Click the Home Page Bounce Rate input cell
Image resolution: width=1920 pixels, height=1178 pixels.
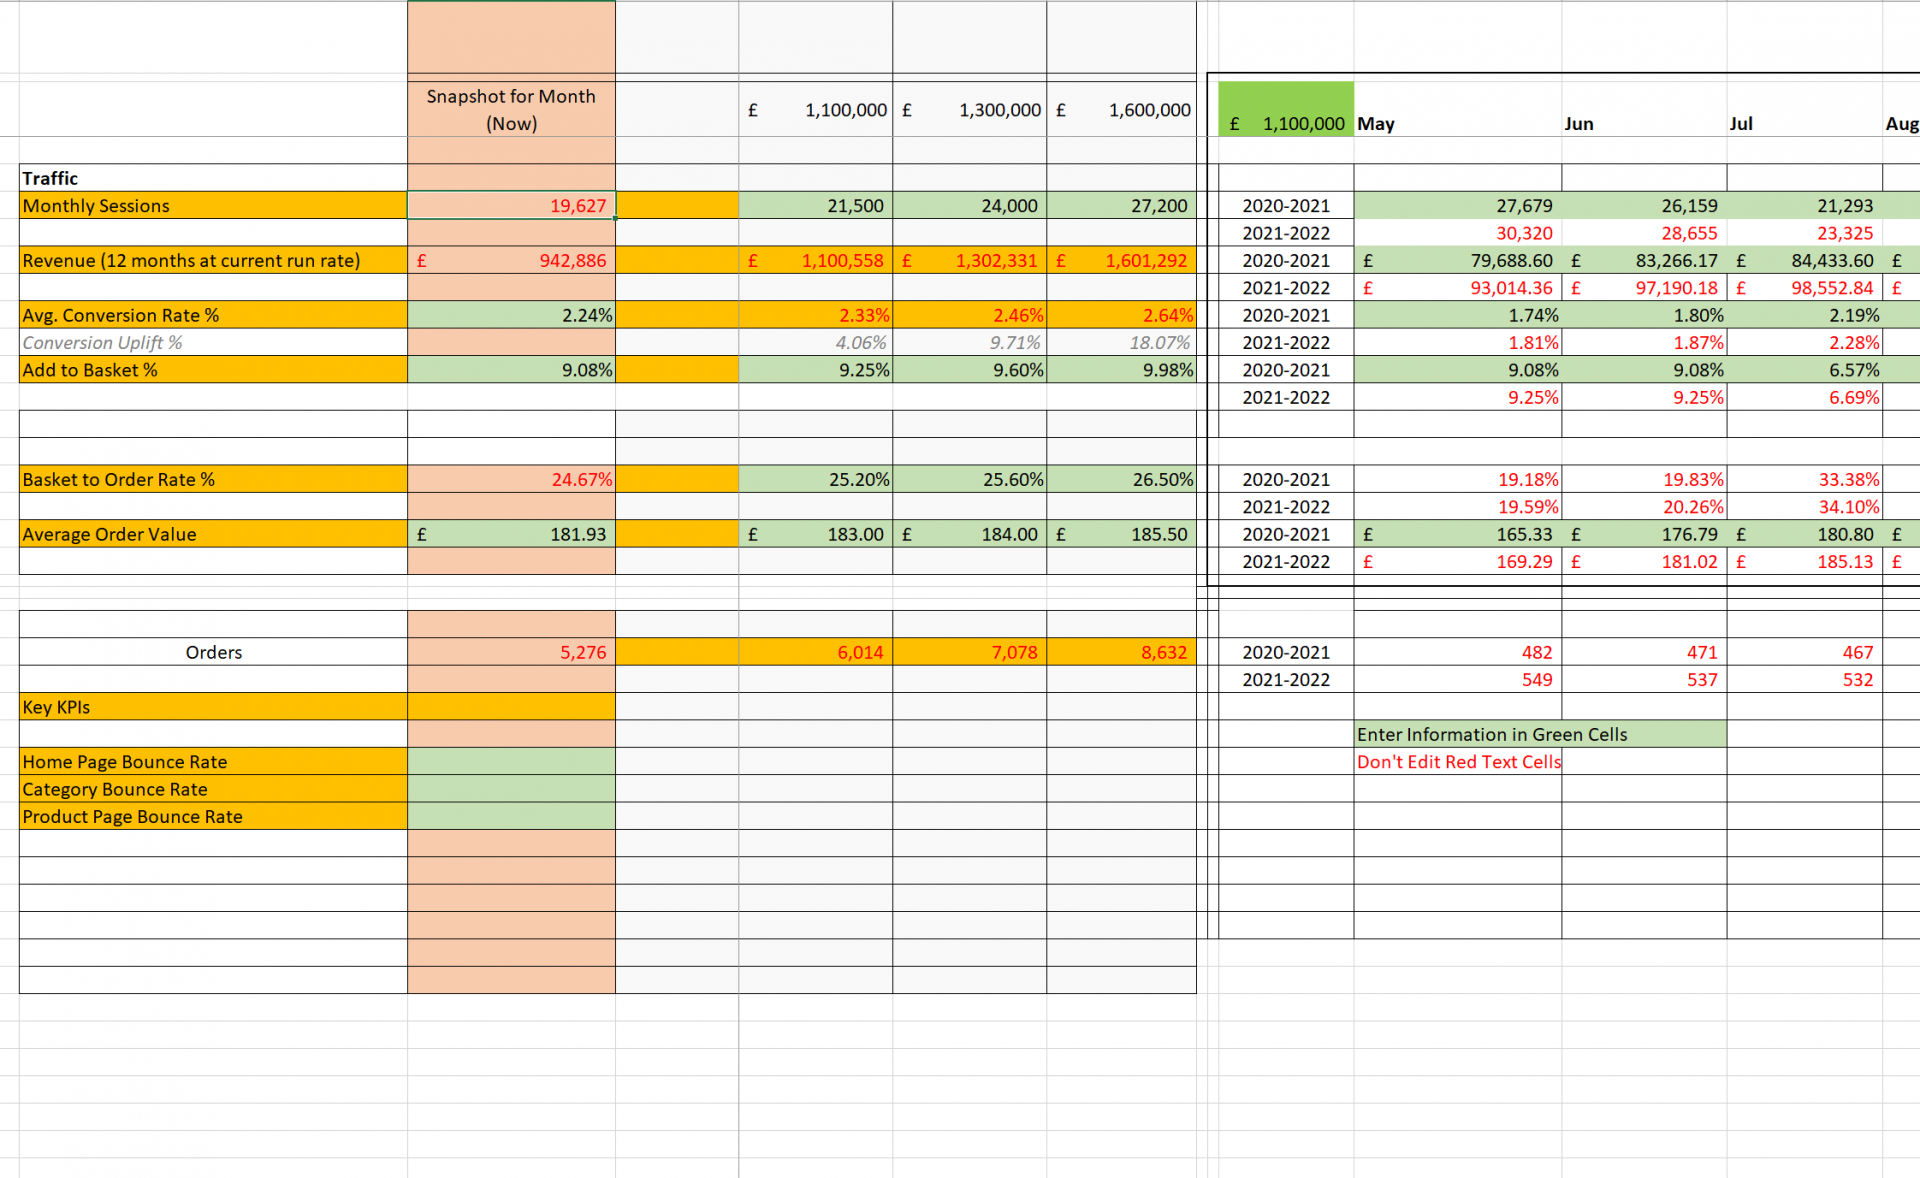511,761
